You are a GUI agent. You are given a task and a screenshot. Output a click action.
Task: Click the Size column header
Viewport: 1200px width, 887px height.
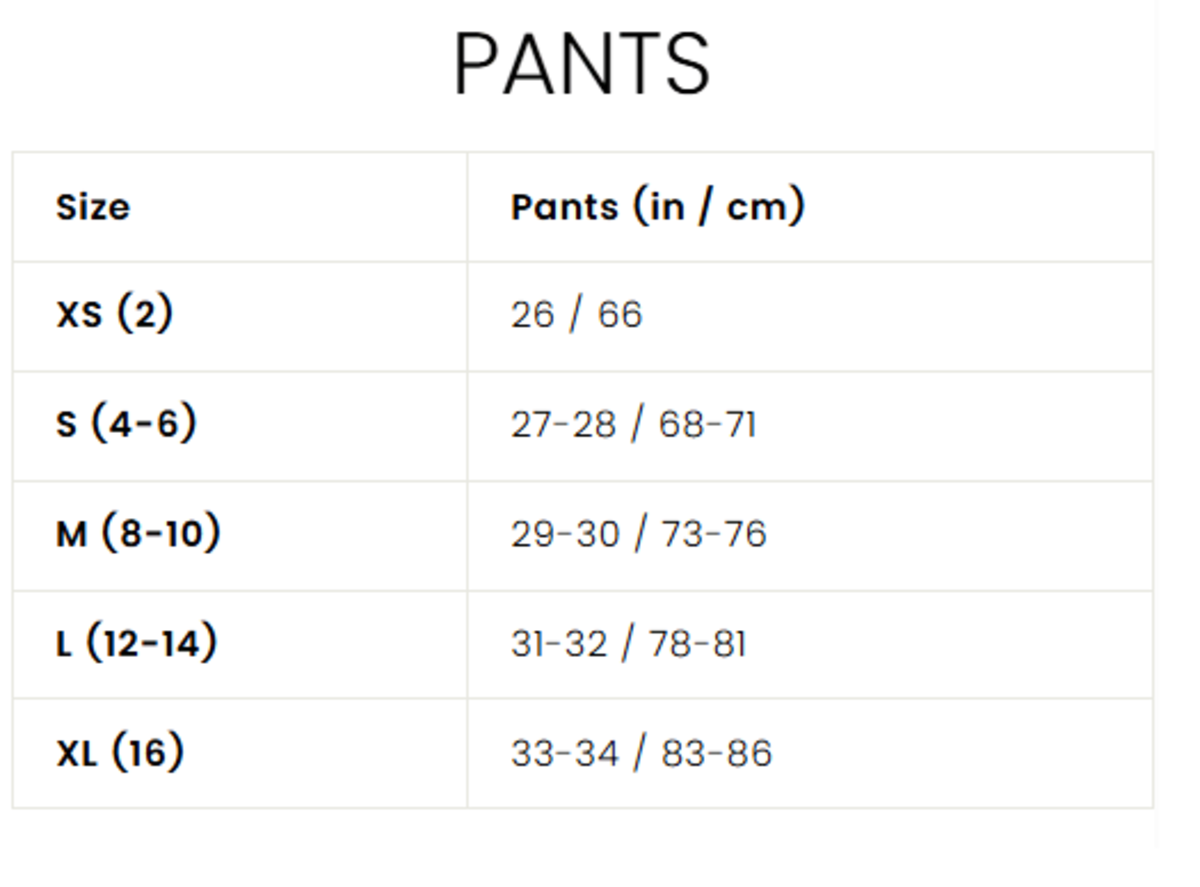[x=92, y=207]
